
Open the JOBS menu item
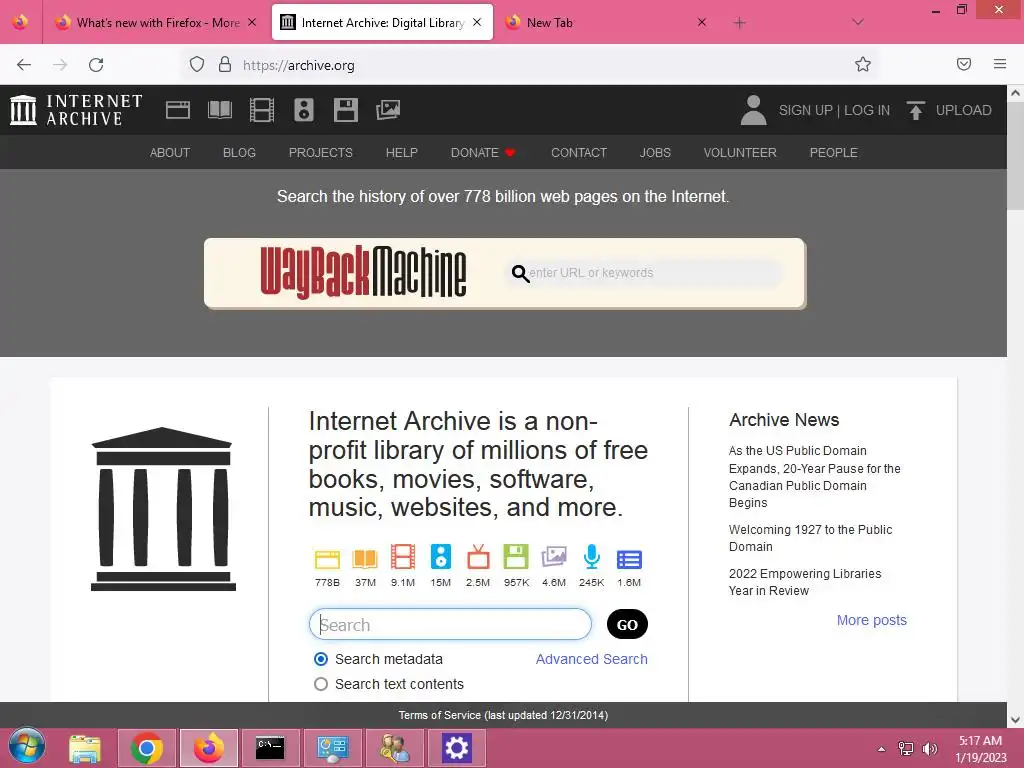[x=655, y=152]
